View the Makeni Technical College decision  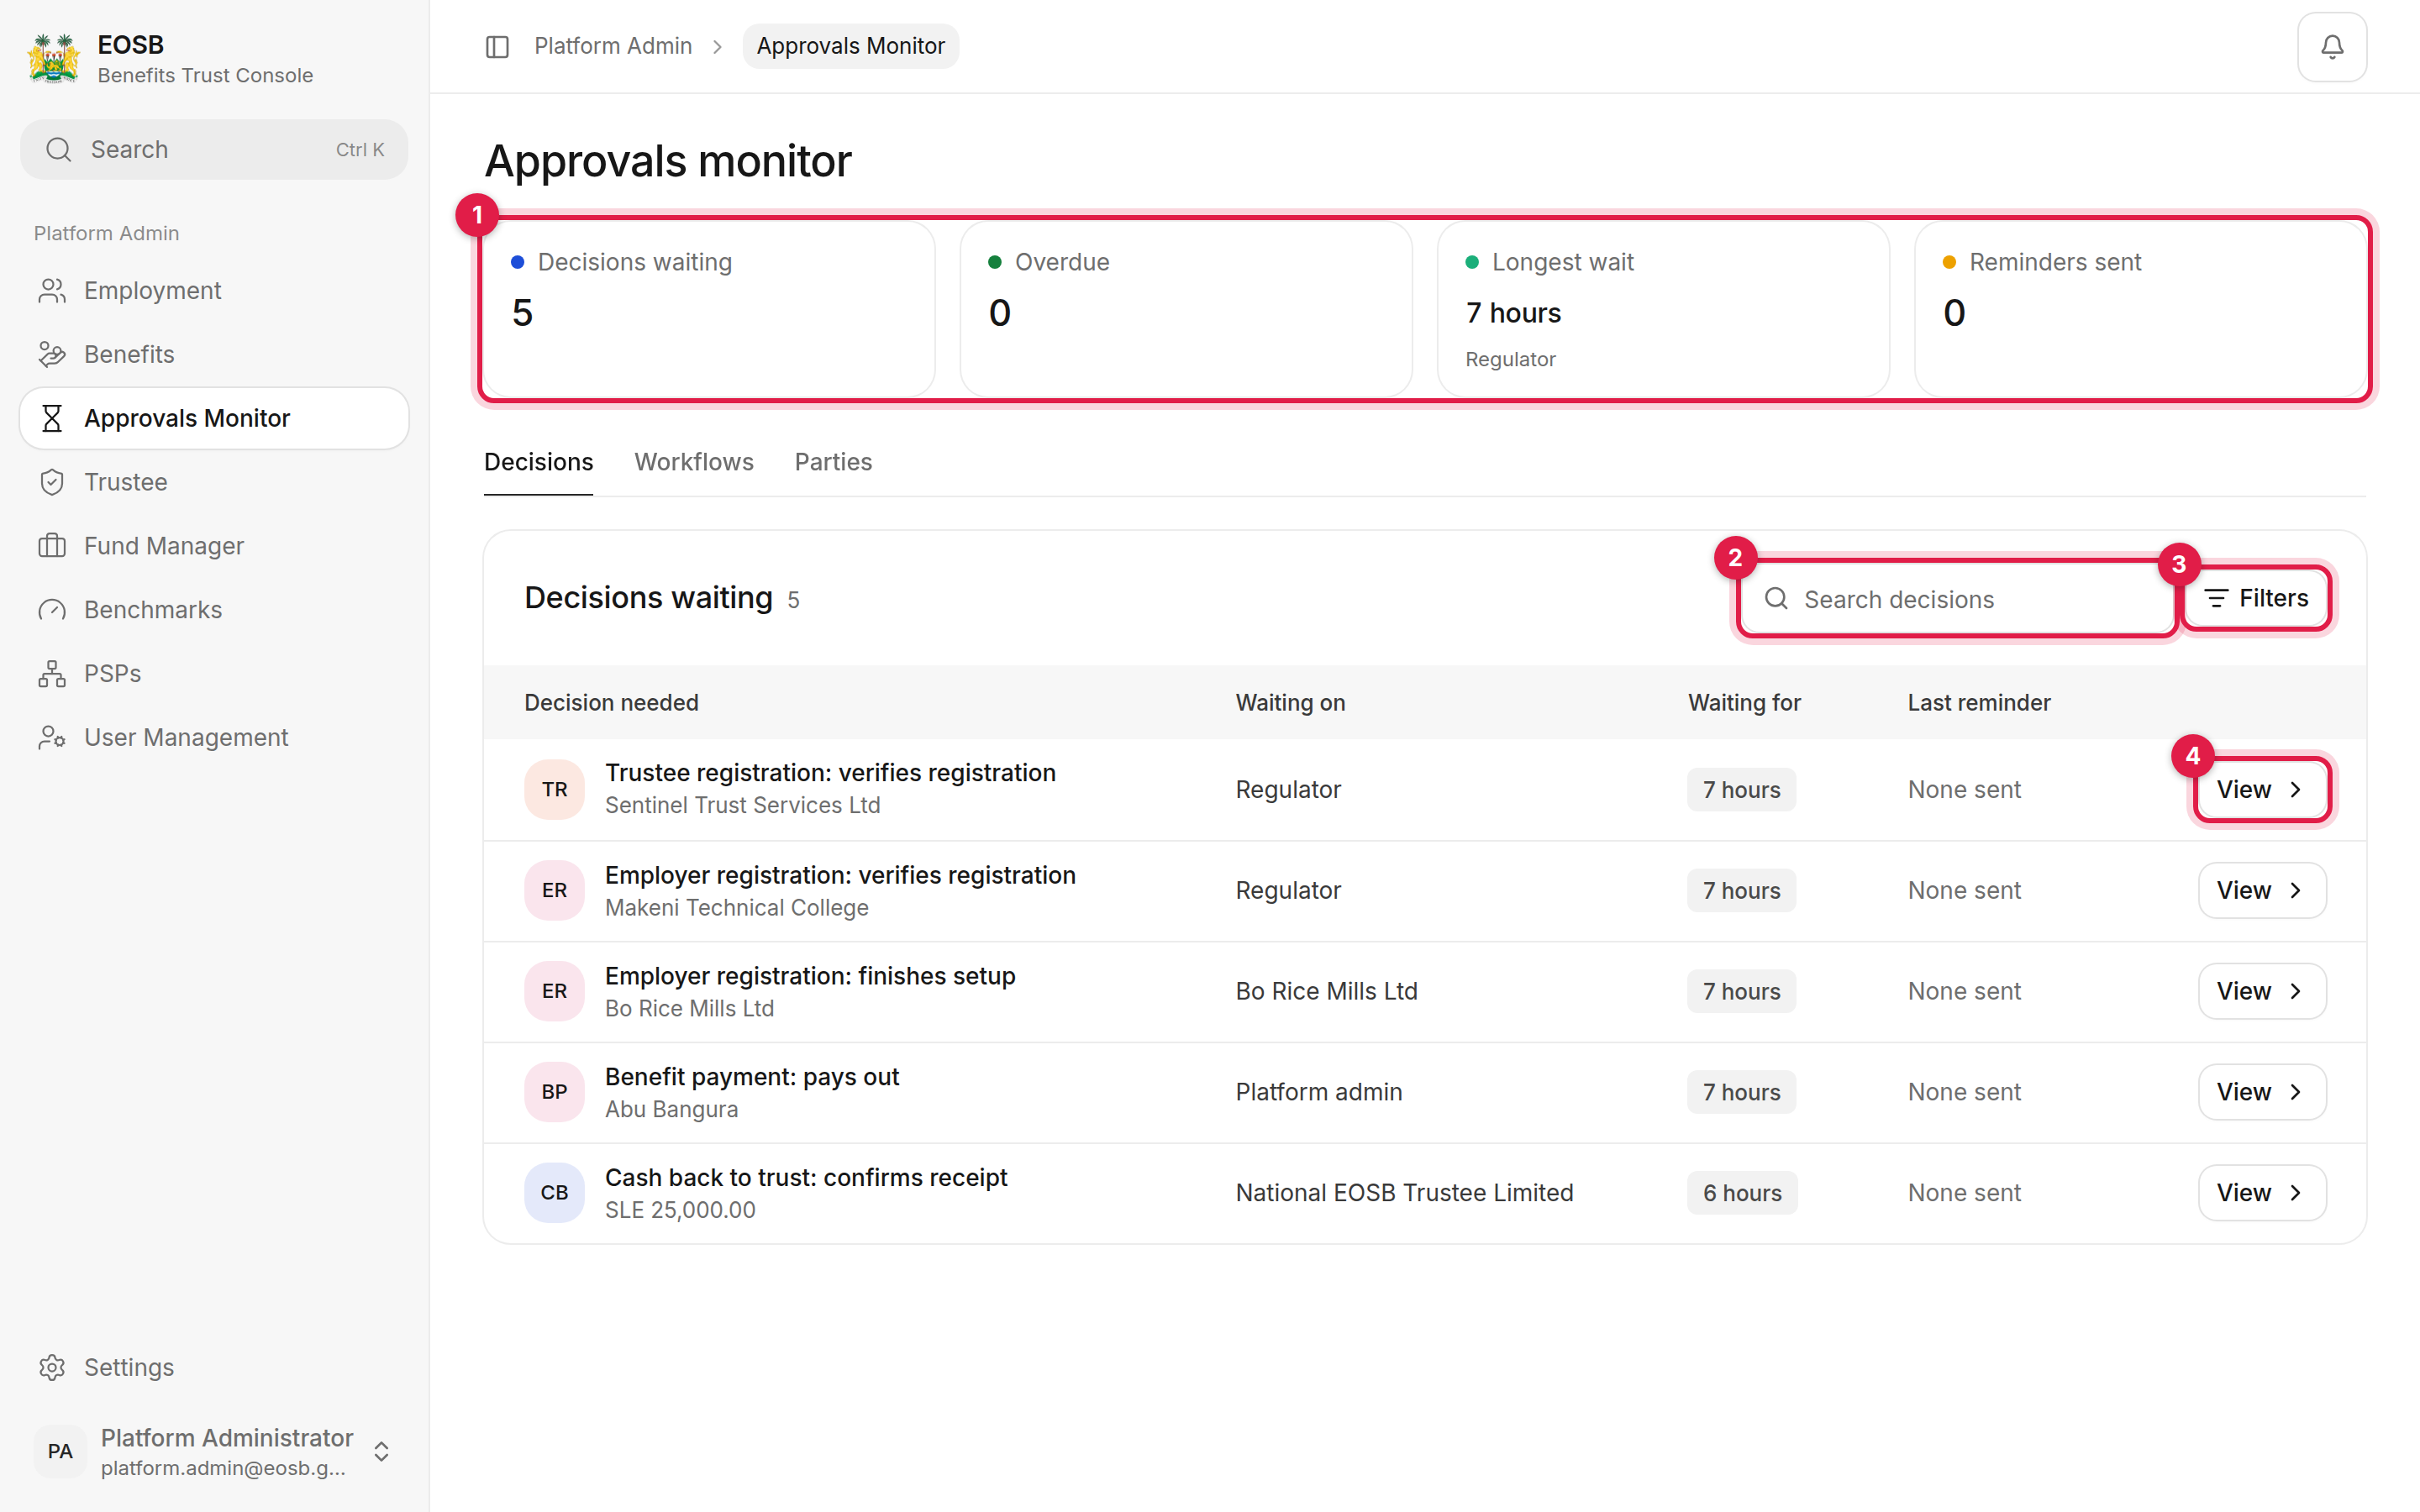tap(2261, 890)
